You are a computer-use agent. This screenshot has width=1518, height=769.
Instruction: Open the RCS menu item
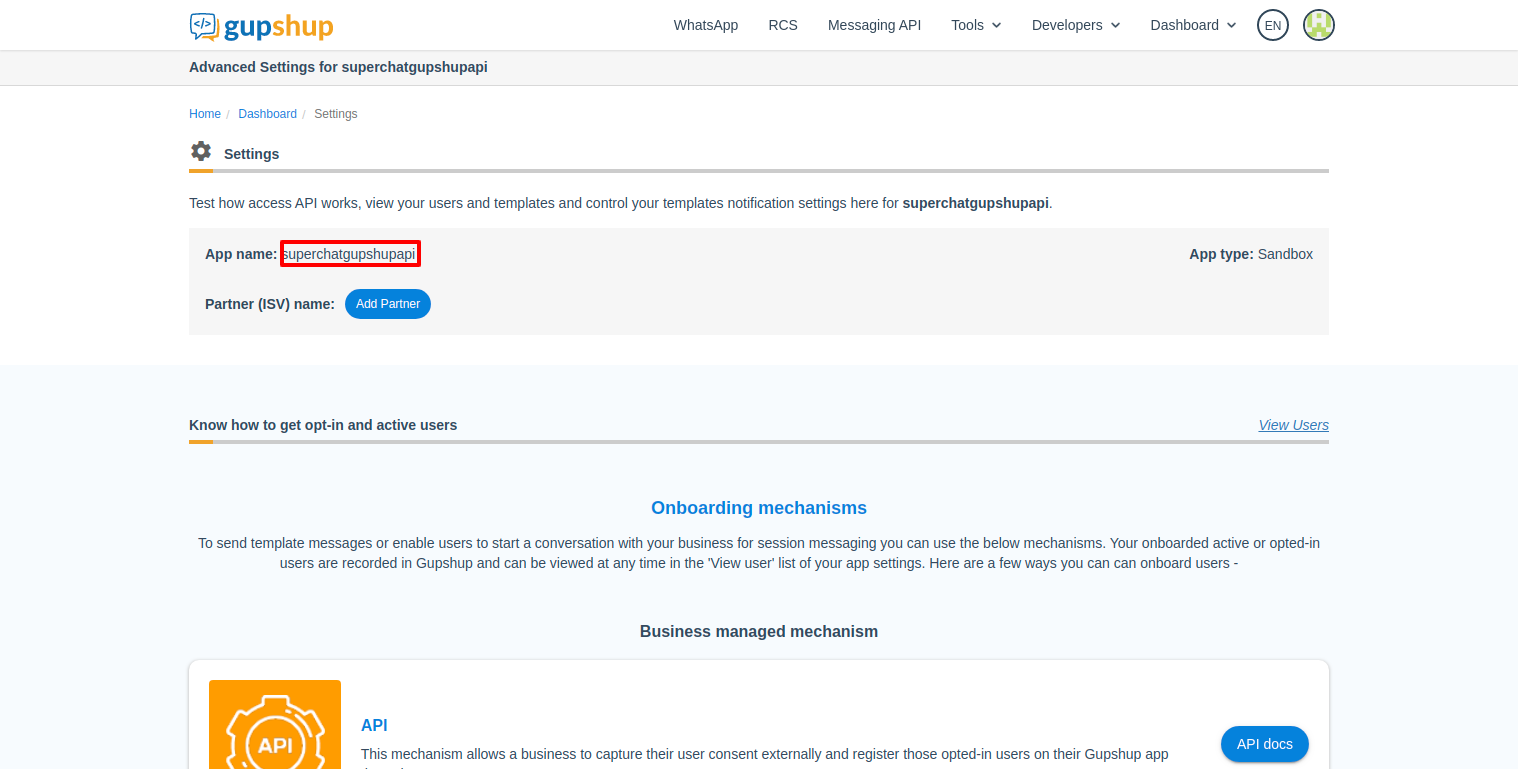[x=783, y=25]
